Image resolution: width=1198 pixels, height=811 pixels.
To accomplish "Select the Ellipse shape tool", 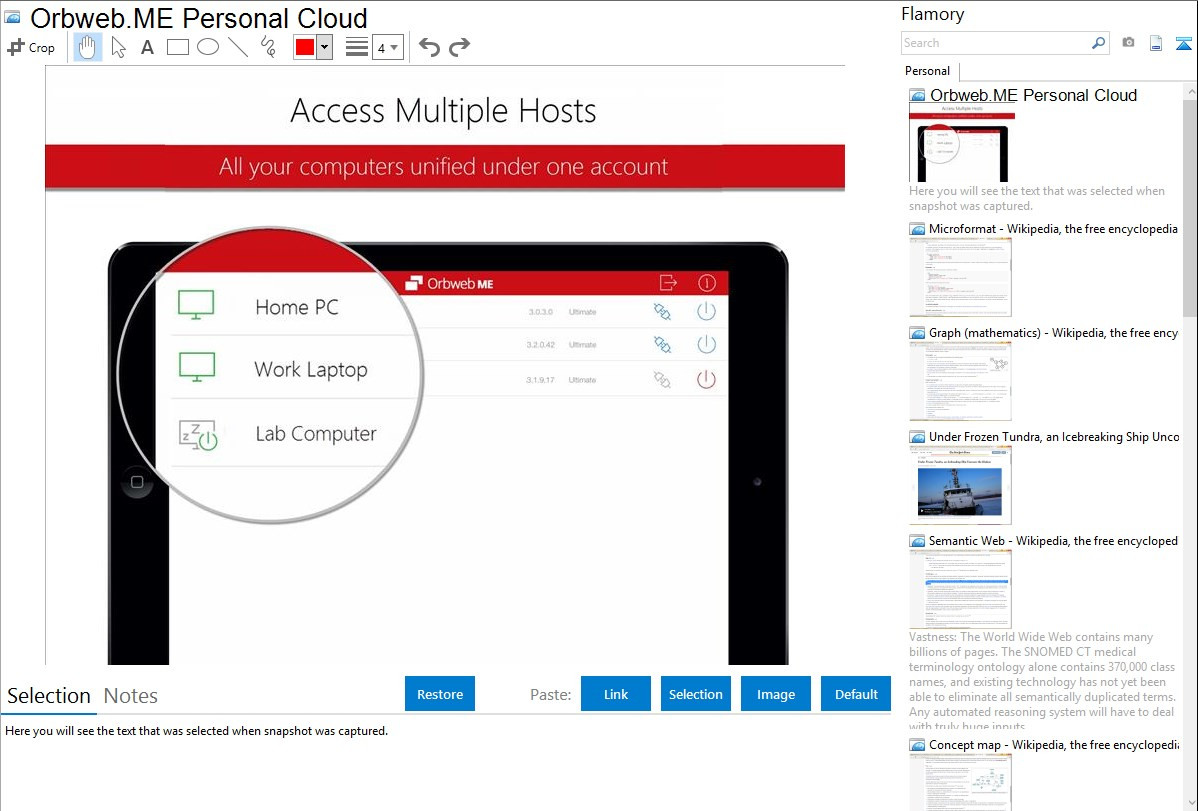I will click(x=208, y=47).
